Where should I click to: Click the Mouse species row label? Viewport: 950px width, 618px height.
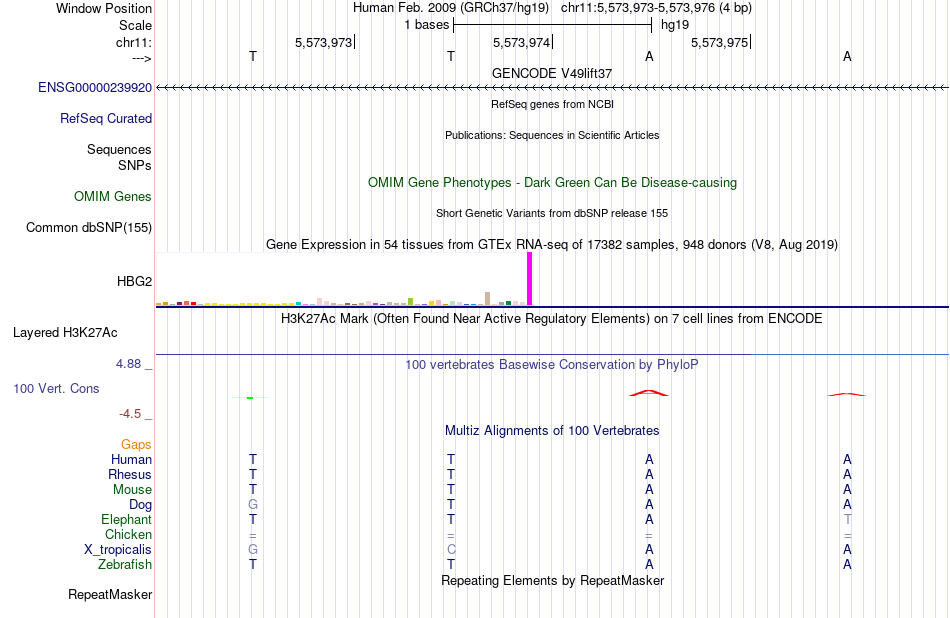[132, 490]
